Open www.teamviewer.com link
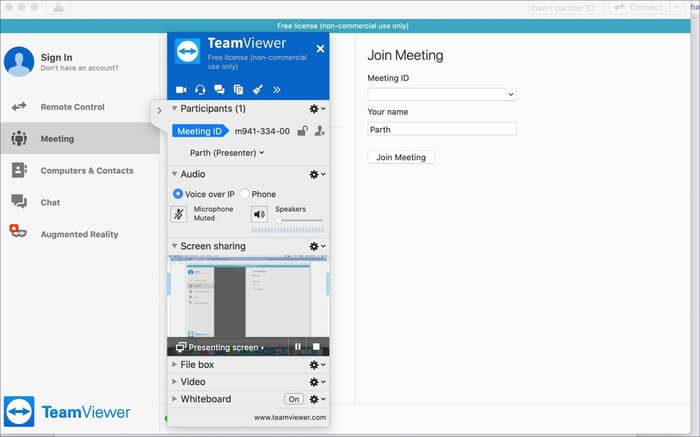Screen dimensions: 700x437 coord(290,417)
